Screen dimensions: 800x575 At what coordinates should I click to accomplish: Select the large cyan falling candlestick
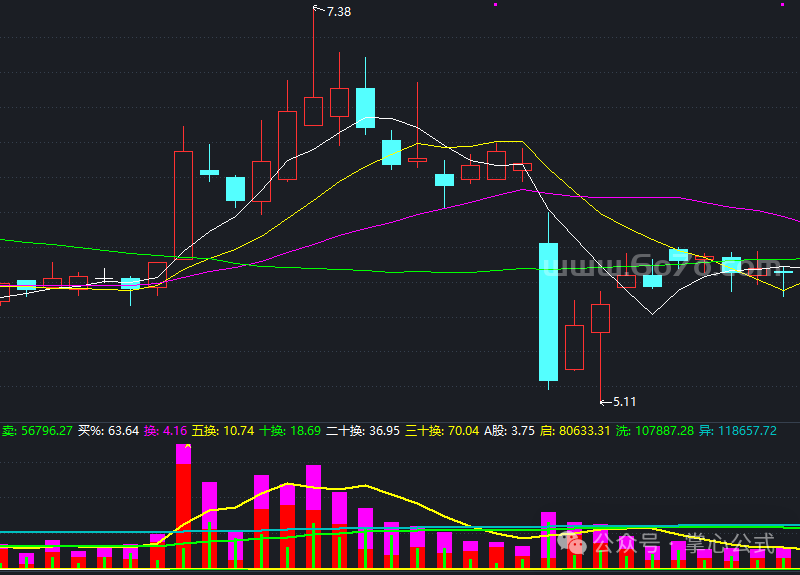pyautogui.click(x=548, y=310)
